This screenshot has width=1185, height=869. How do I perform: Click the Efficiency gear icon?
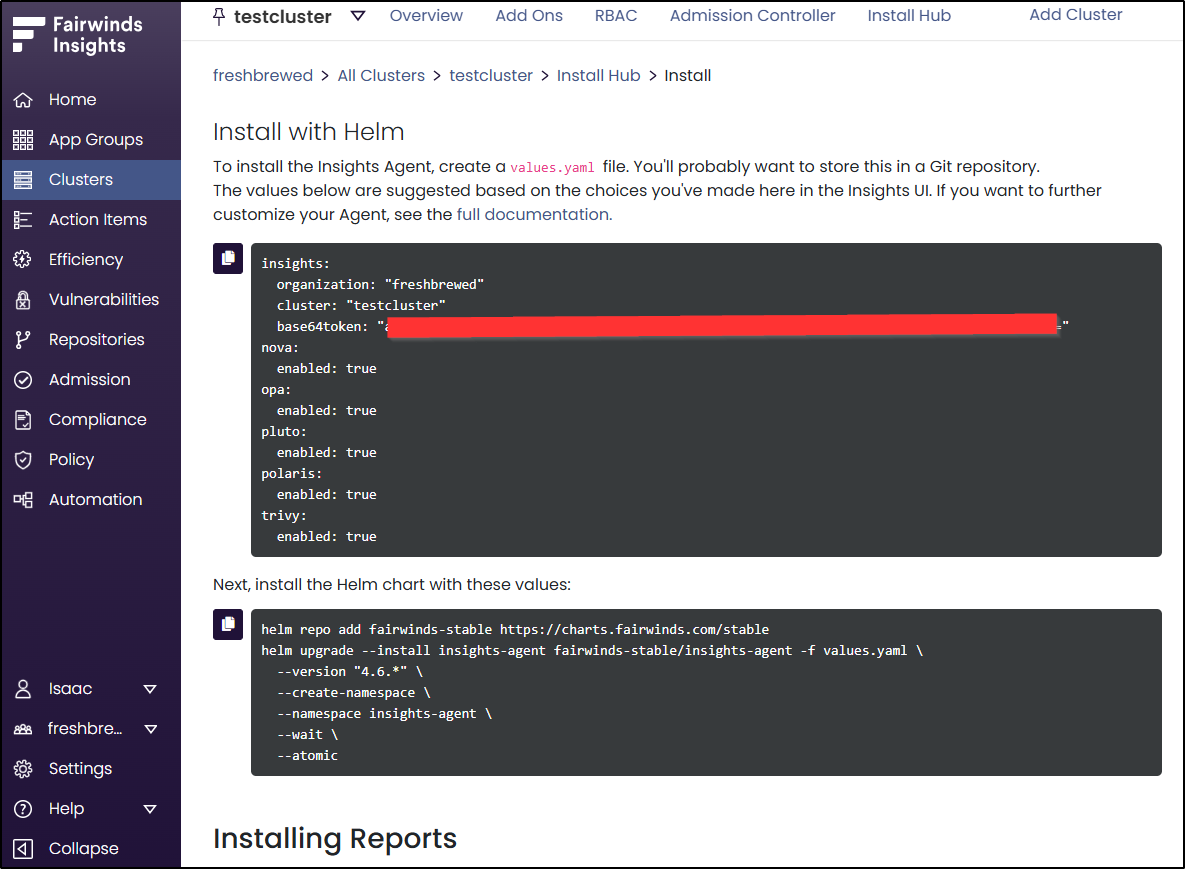[23, 260]
